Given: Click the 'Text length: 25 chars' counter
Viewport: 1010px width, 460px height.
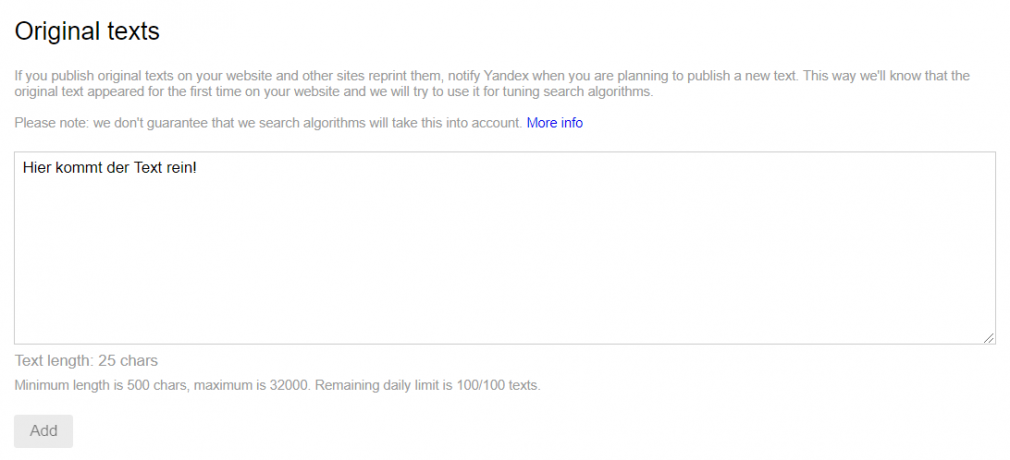Looking at the screenshot, I should 86,361.
